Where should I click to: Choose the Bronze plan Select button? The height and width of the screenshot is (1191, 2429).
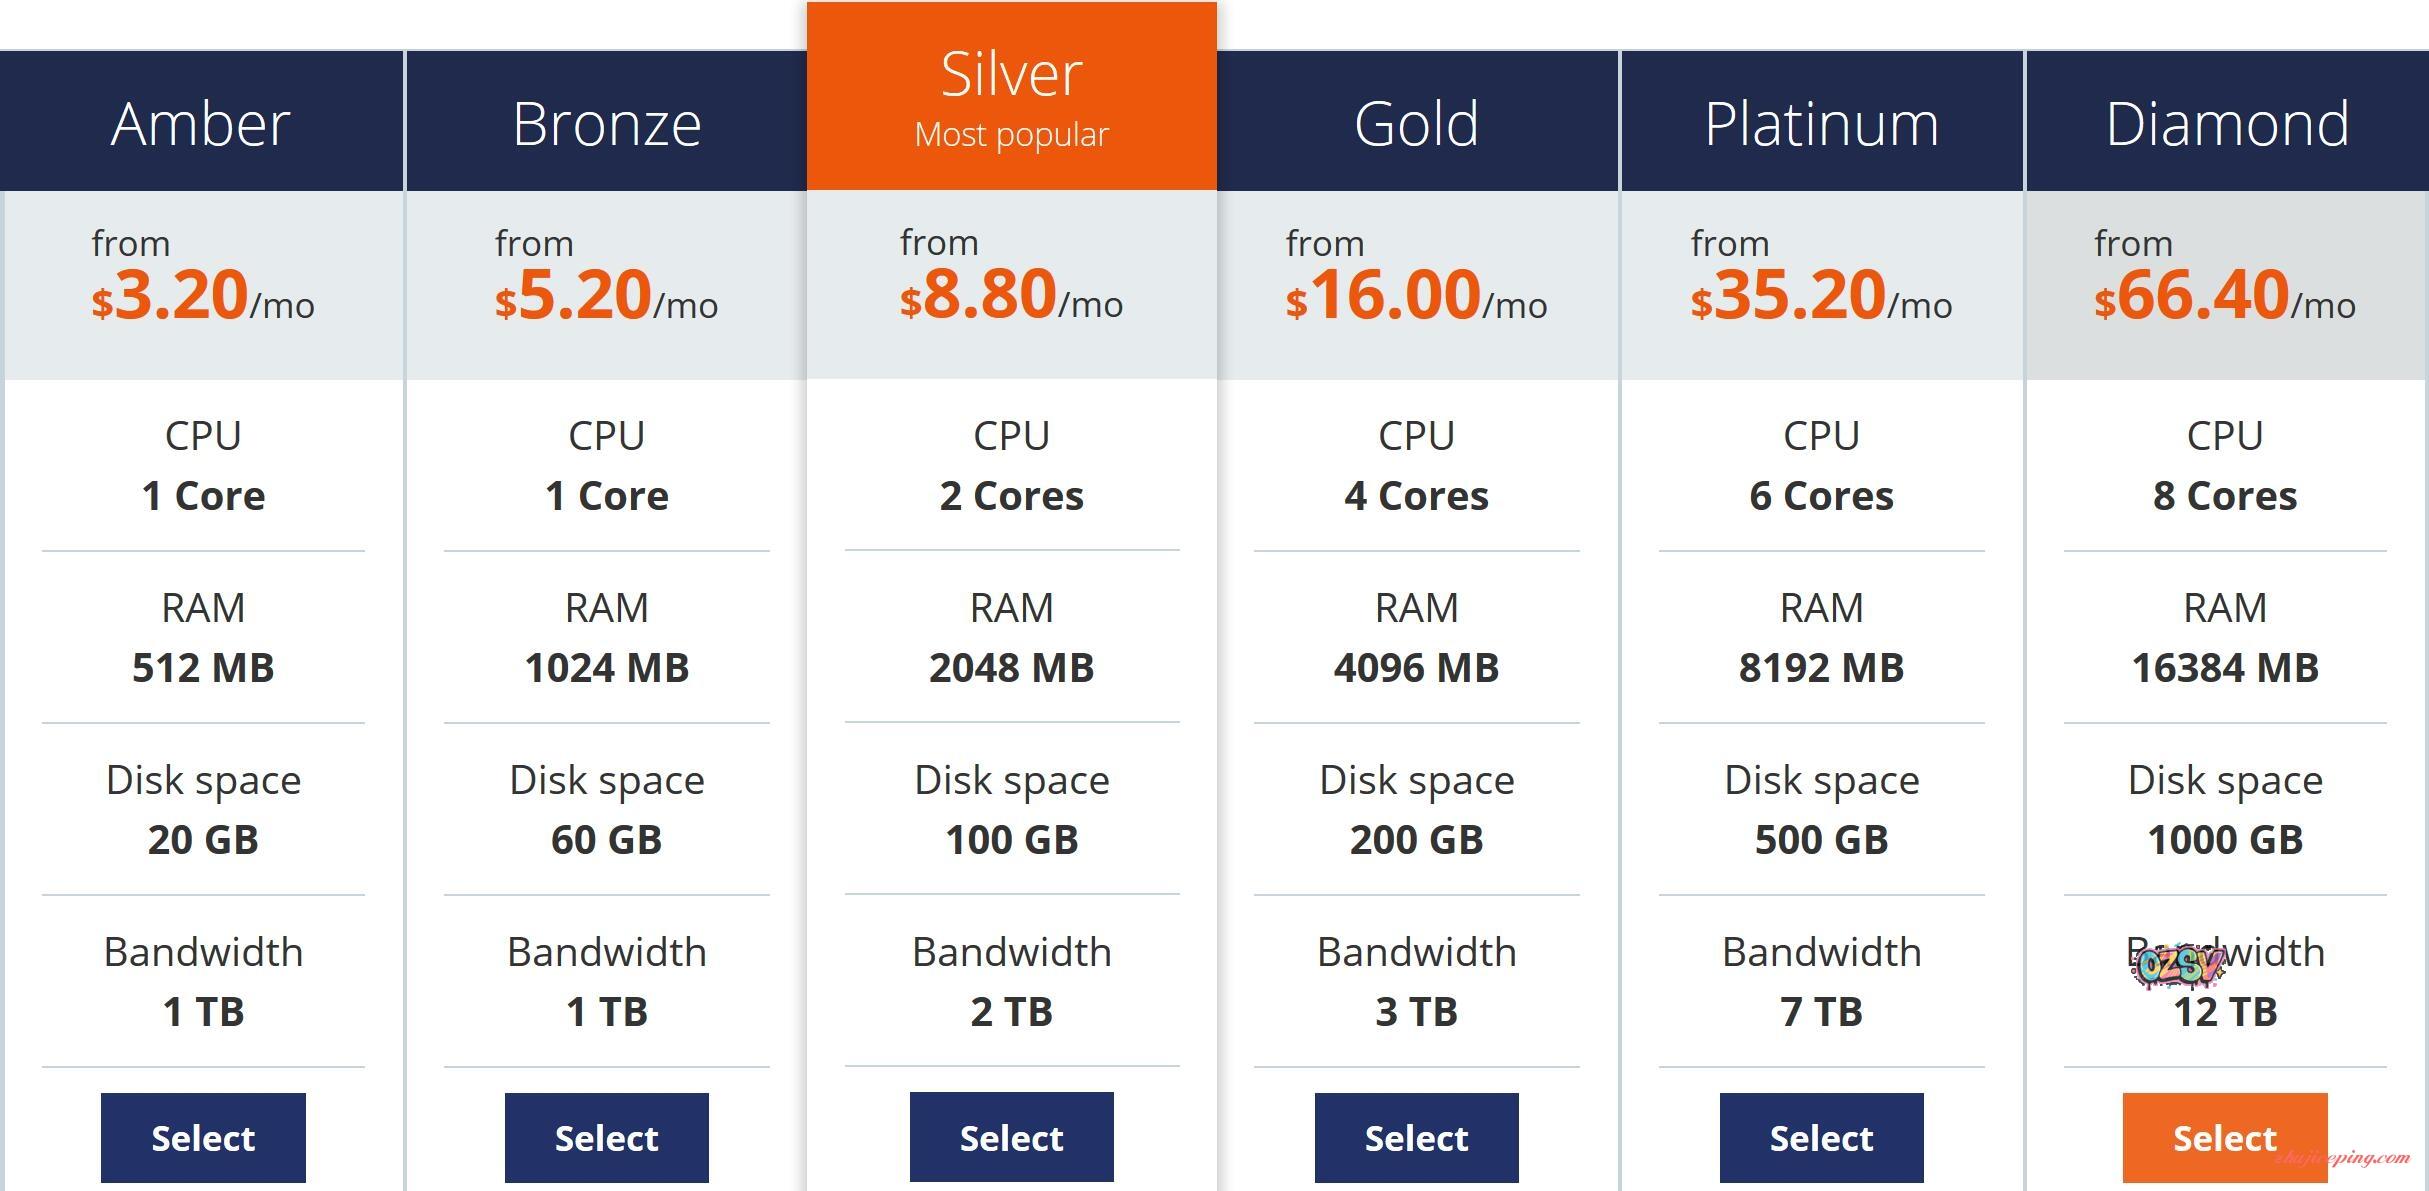[x=606, y=1137]
